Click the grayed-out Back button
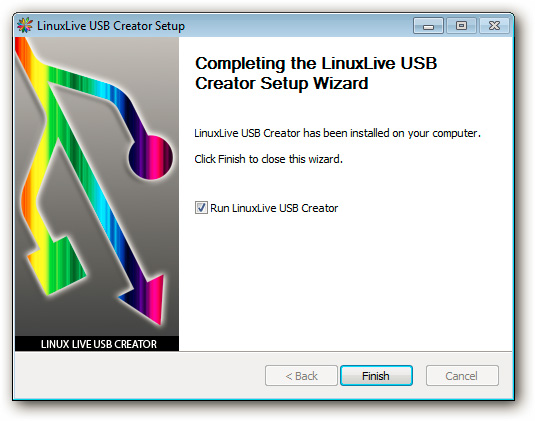The height and width of the screenshot is (421, 535). click(301, 376)
